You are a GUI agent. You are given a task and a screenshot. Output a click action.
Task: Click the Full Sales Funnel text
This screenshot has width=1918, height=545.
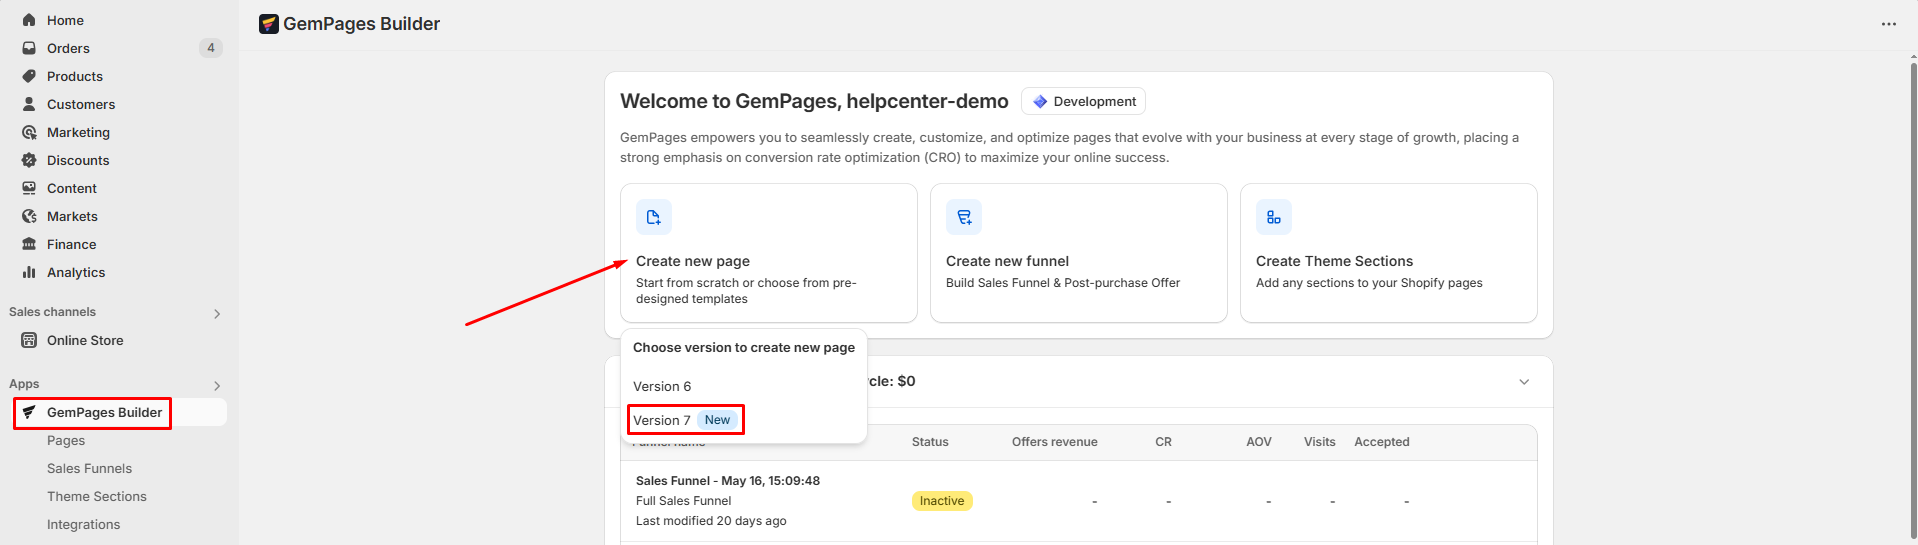point(683,501)
